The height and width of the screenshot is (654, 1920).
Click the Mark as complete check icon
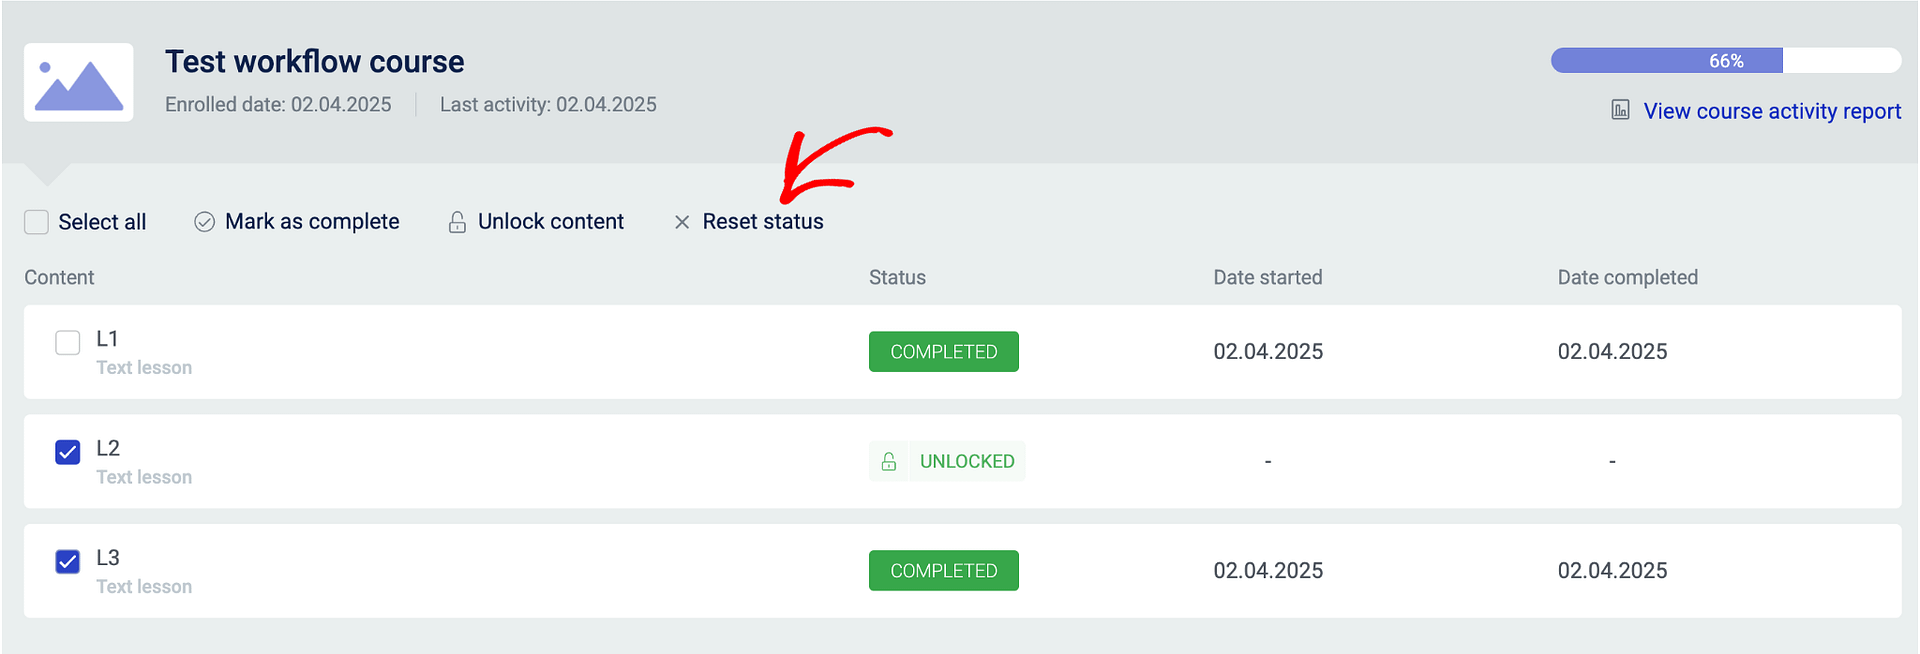click(x=204, y=221)
